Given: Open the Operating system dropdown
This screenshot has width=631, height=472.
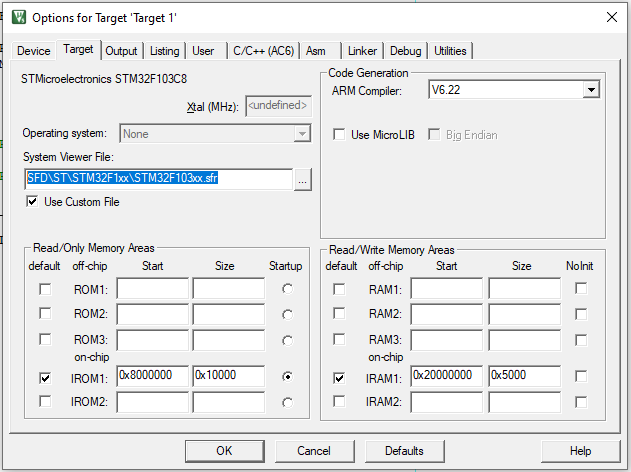Looking at the screenshot, I should (302, 133).
